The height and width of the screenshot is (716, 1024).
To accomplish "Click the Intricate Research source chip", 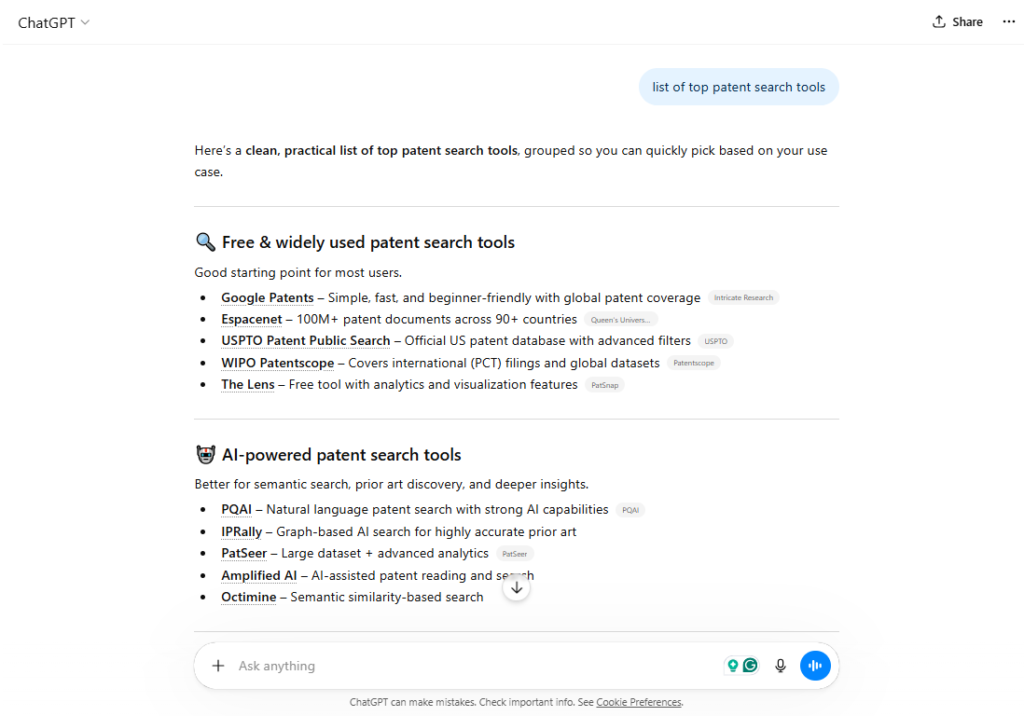I will pos(743,298).
